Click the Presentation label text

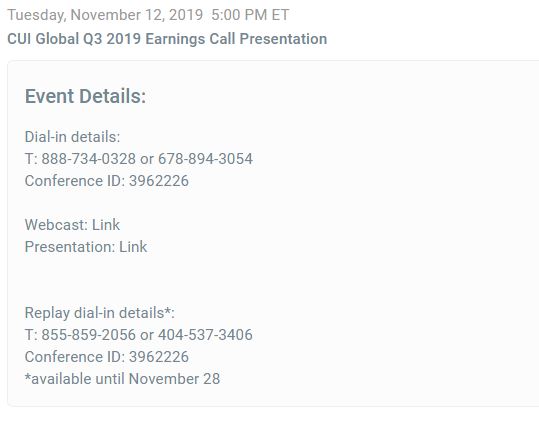[70, 247]
